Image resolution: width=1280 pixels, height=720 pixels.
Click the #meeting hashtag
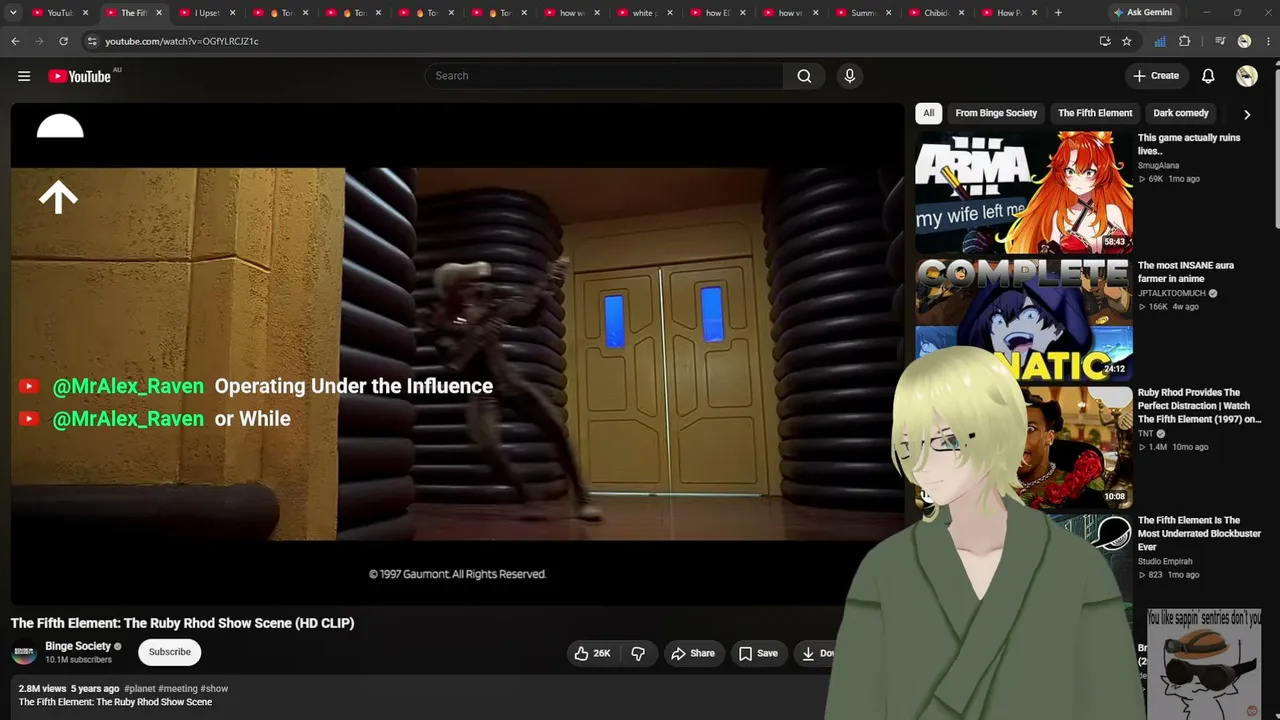click(178, 689)
